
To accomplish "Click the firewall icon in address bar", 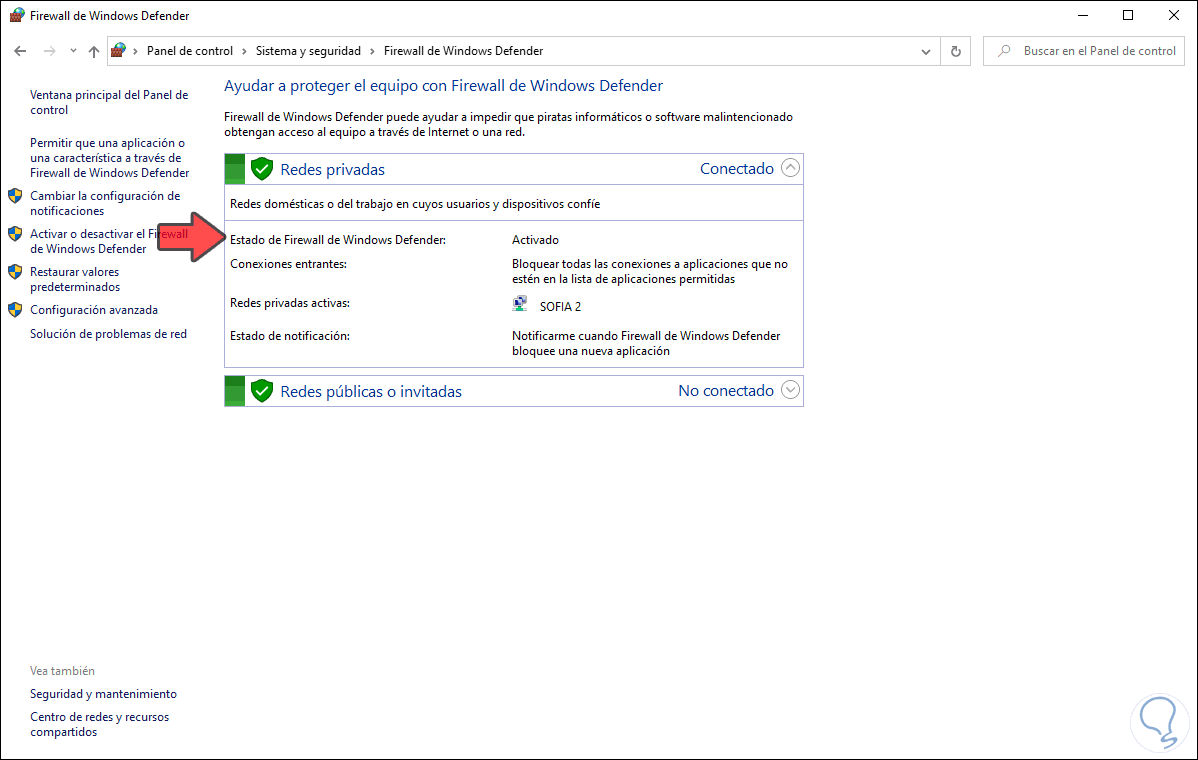I will (118, 50).
